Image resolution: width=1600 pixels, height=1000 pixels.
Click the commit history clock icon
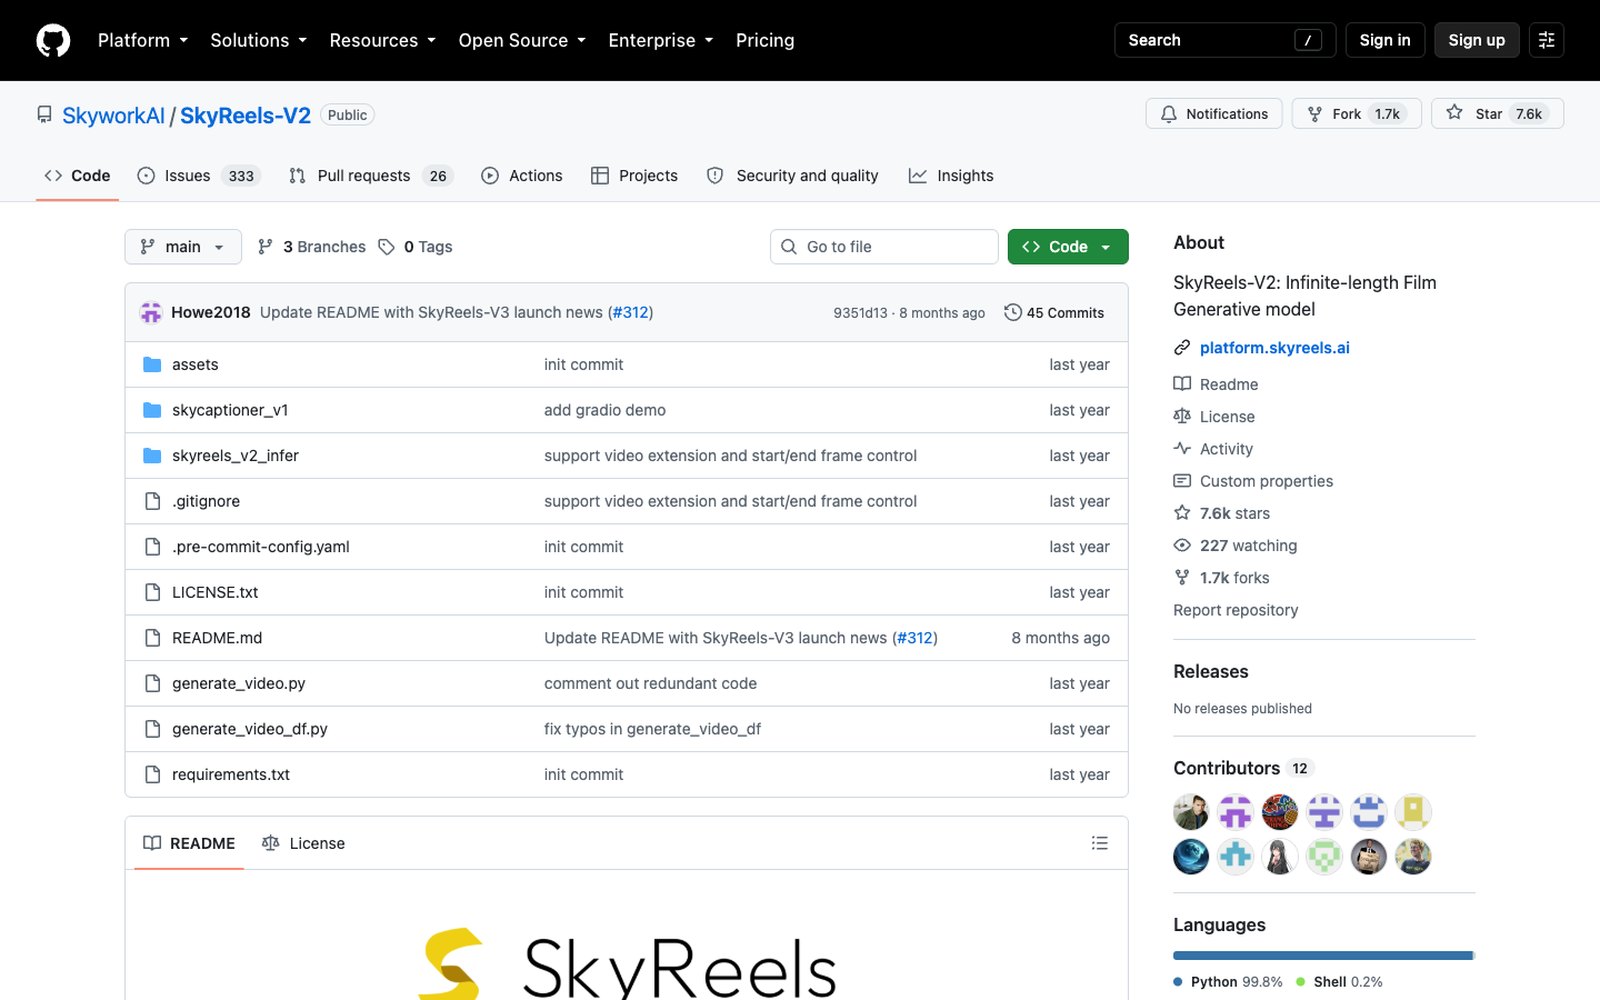coord(1013,312)
